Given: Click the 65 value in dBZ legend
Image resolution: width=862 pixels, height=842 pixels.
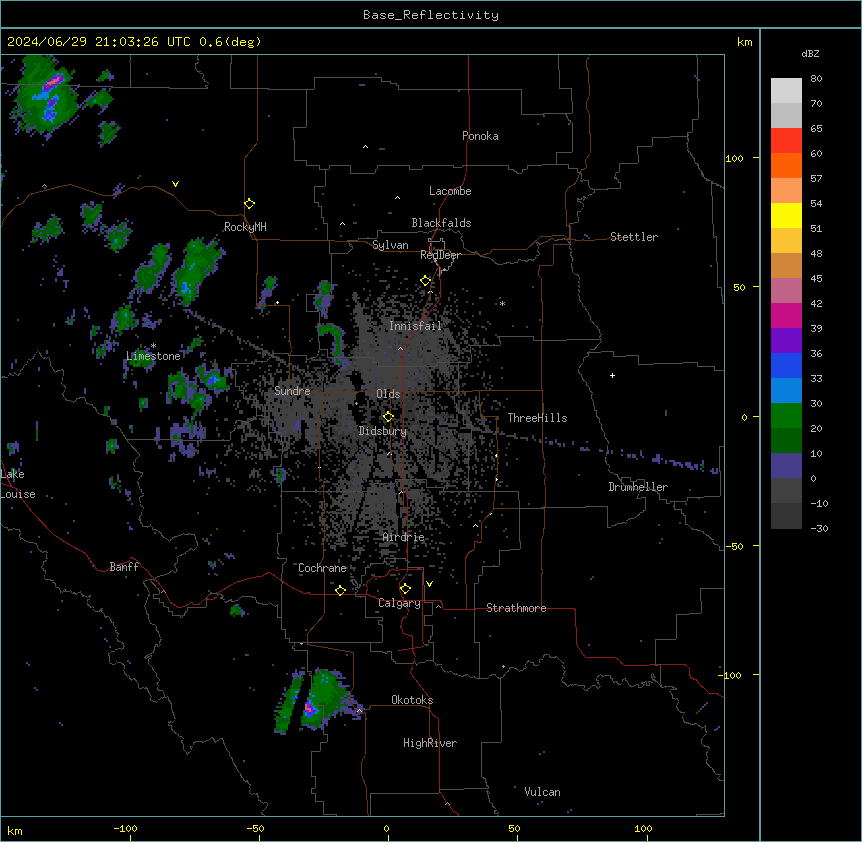Looking at the screenshot, I should point(816,129).
